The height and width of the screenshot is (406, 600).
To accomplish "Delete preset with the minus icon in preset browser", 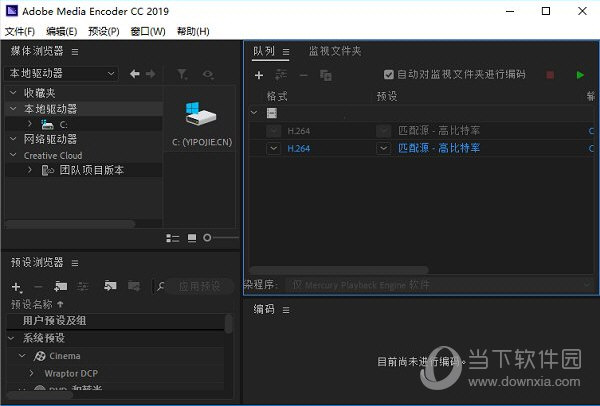I will pyautogui.click(x=38, y=287).
